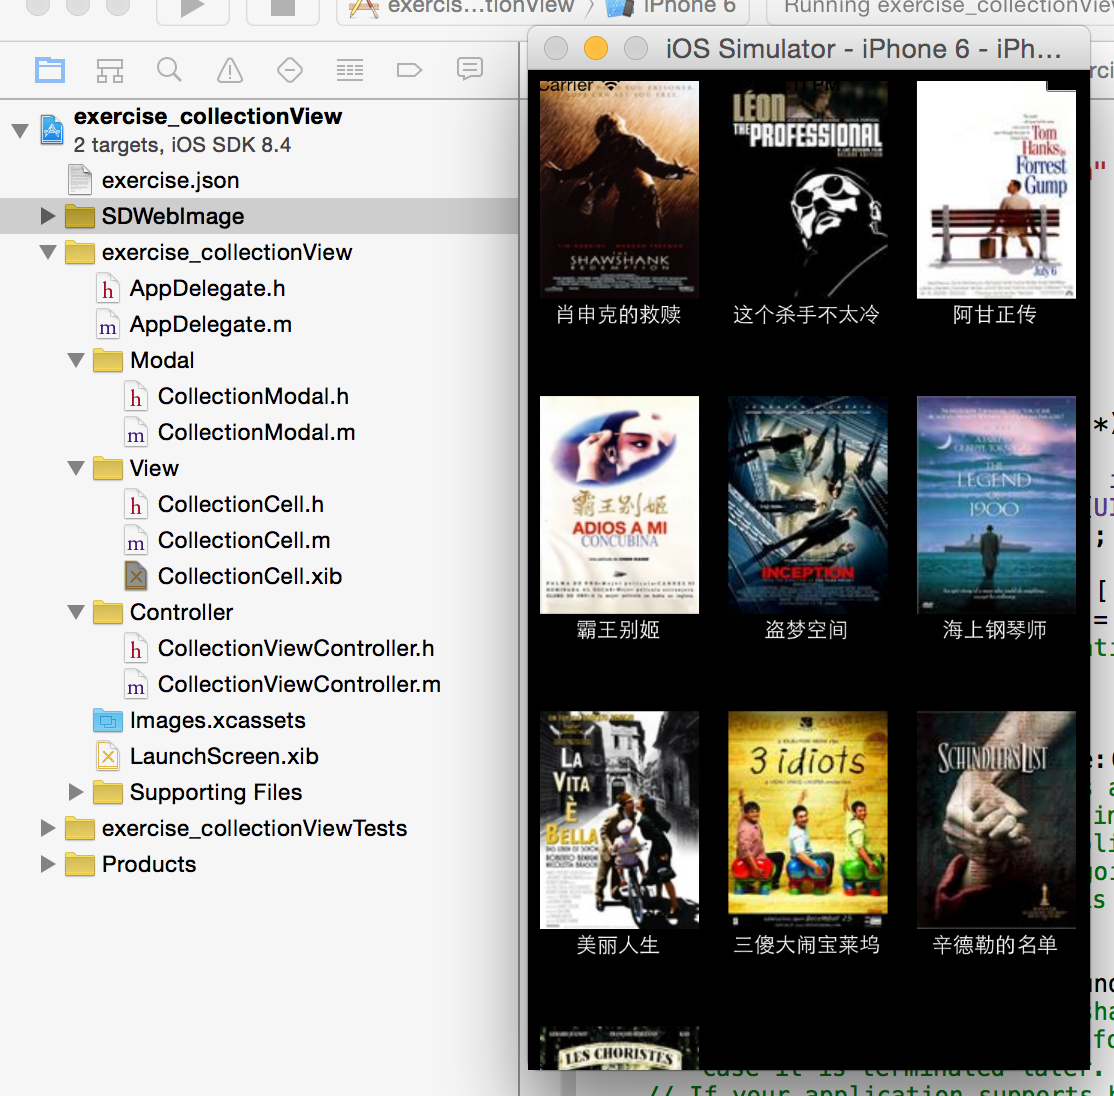Open the Test navigator diamond icon
The height and width of the screenshot is (1096, 1114).
pyautogui.click(x=290, y=70)
